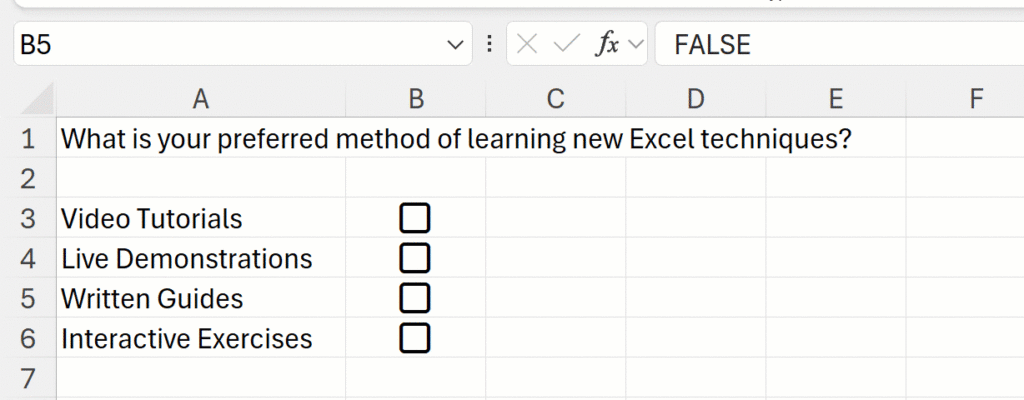The image size is (1024, 400).
Task: Click the three-dot handle beside Name Box
Action: coord(489,44)
